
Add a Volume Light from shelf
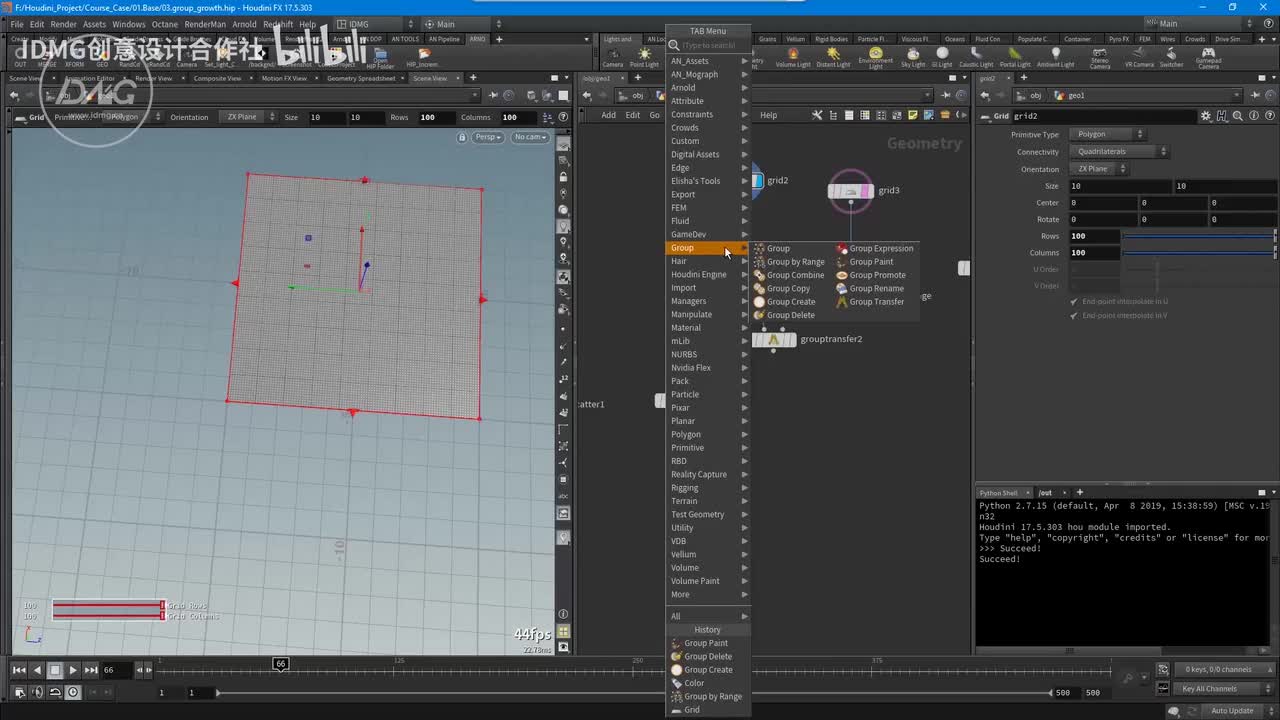(793, 56)
